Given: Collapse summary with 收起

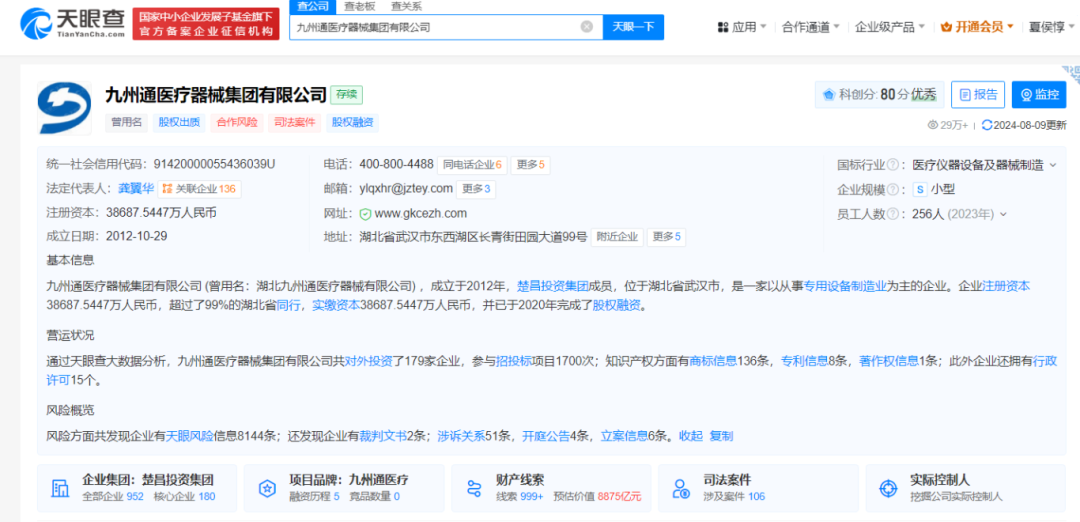Looking at the screenshot, I should pyautogui.click(x=691, y=436).
